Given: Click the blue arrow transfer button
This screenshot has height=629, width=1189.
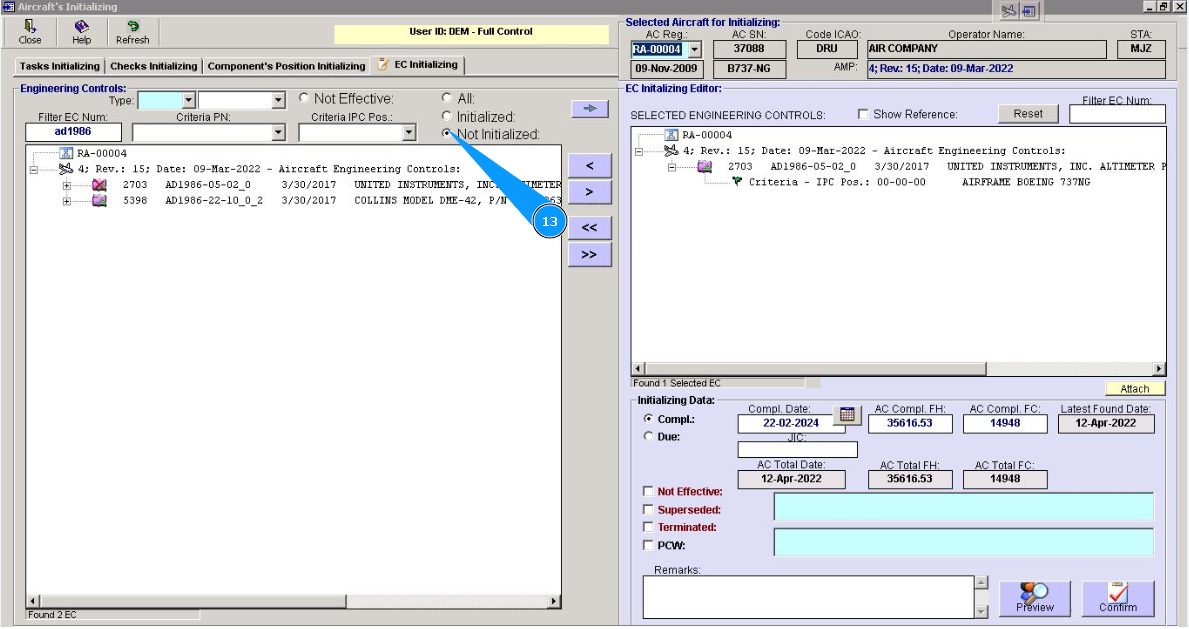Looking at the screenshot, I should (588, 109).
